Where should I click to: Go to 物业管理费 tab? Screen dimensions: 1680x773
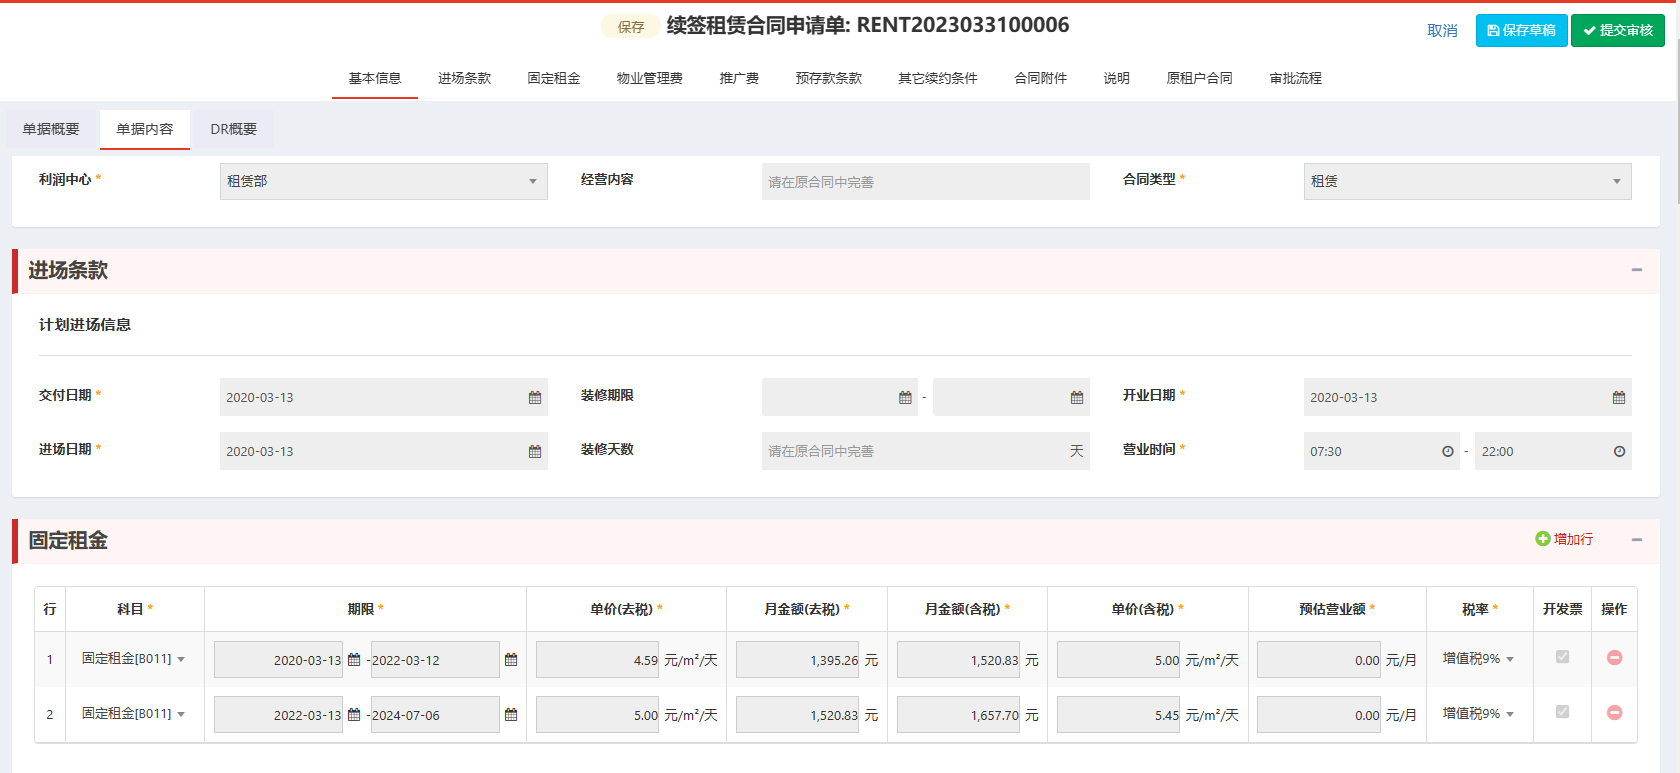650,78
